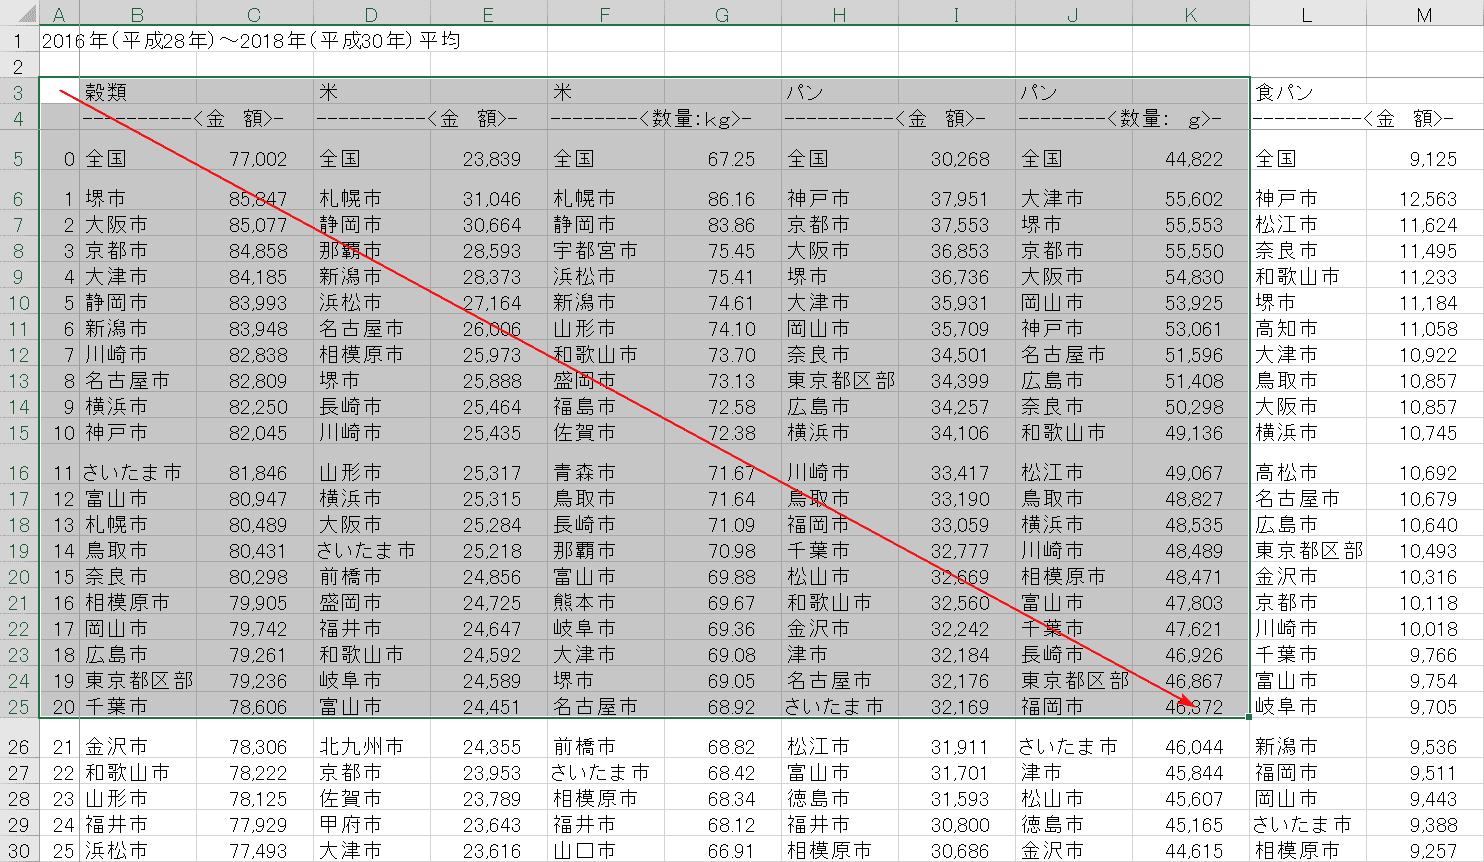Select column B header
The image size is (1484, 862).
(138, 14)
